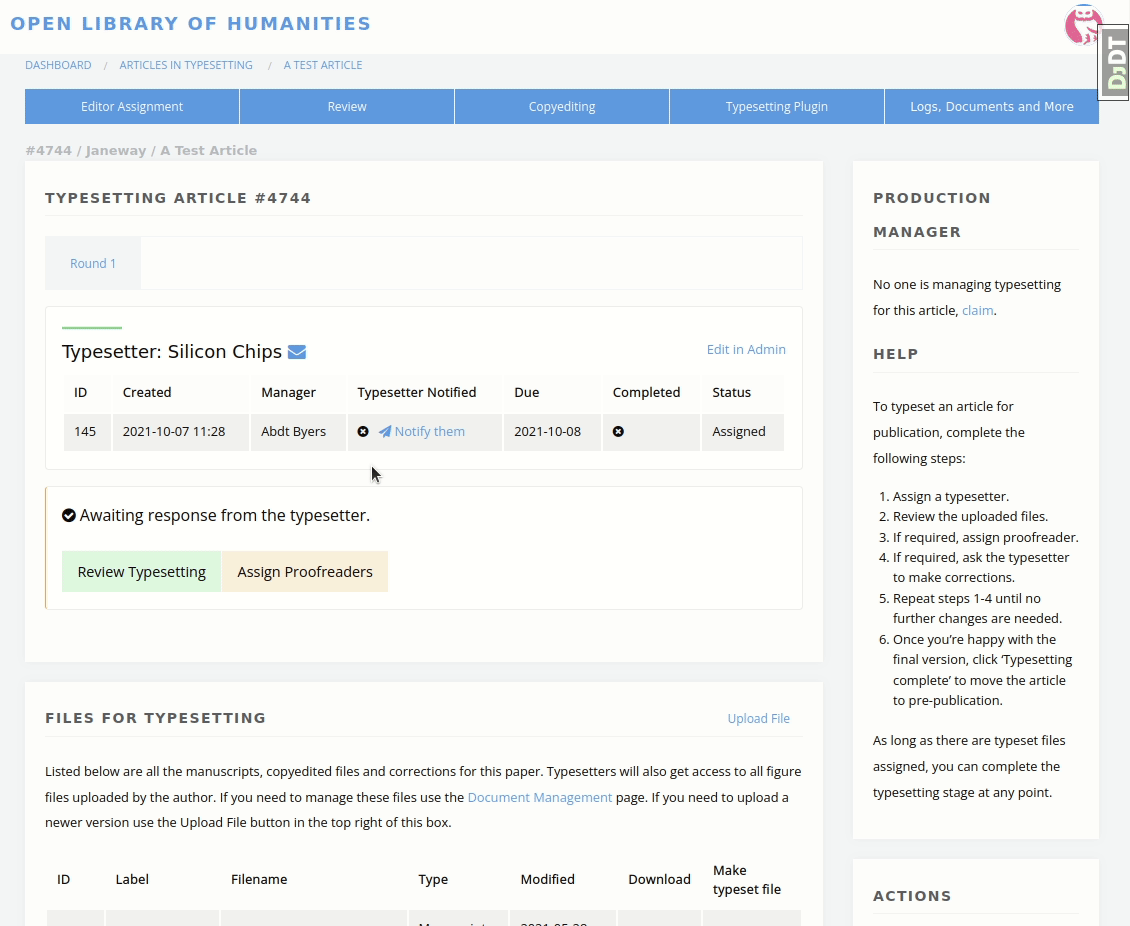Click the user avatar in top right

[1081, 25]
